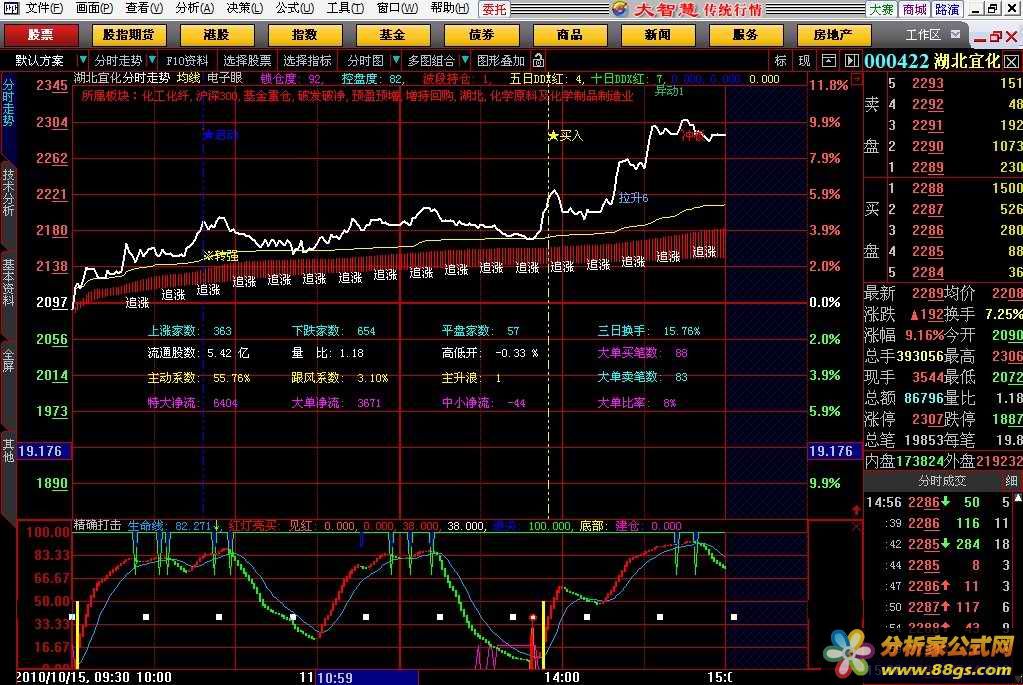Select the 股指期货 market tab

pyautogui.click(x=129, y=35)
